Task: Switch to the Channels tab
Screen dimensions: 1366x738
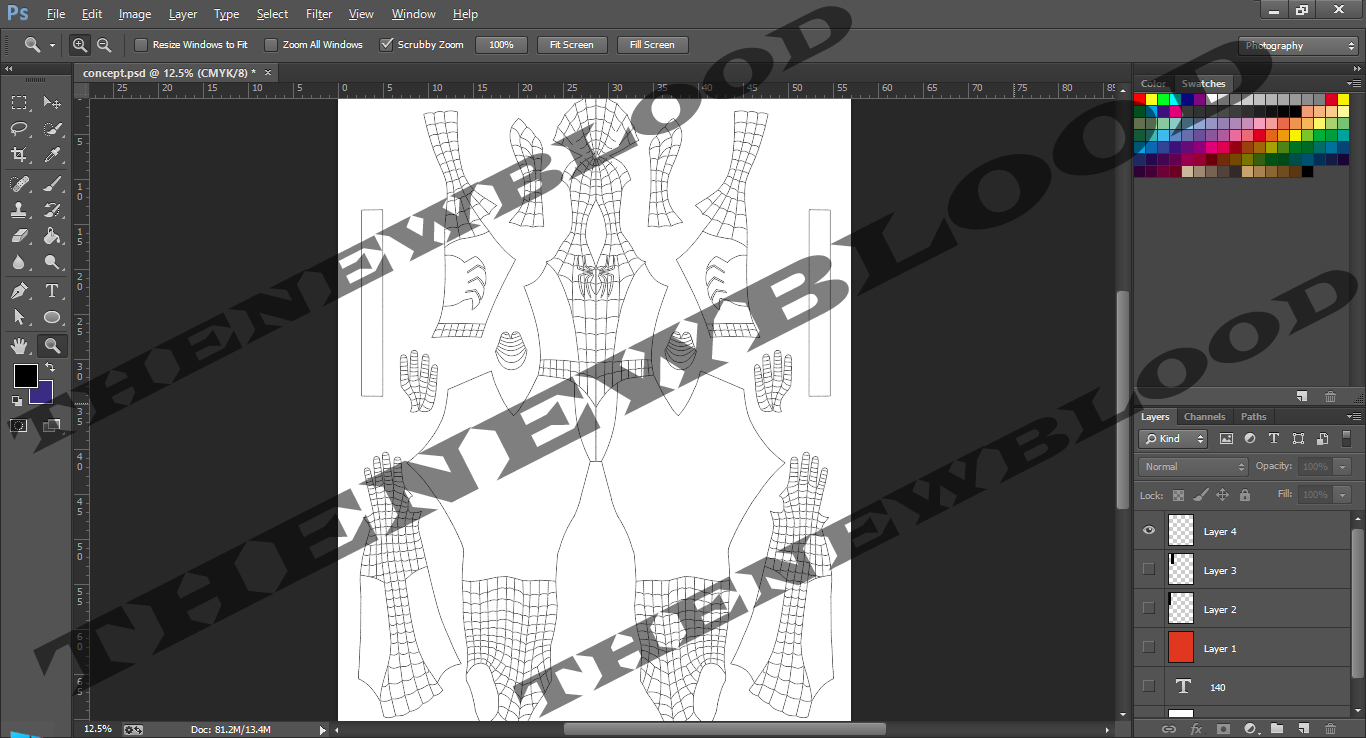Action: pyautogui.click(x=1204, y=417)
